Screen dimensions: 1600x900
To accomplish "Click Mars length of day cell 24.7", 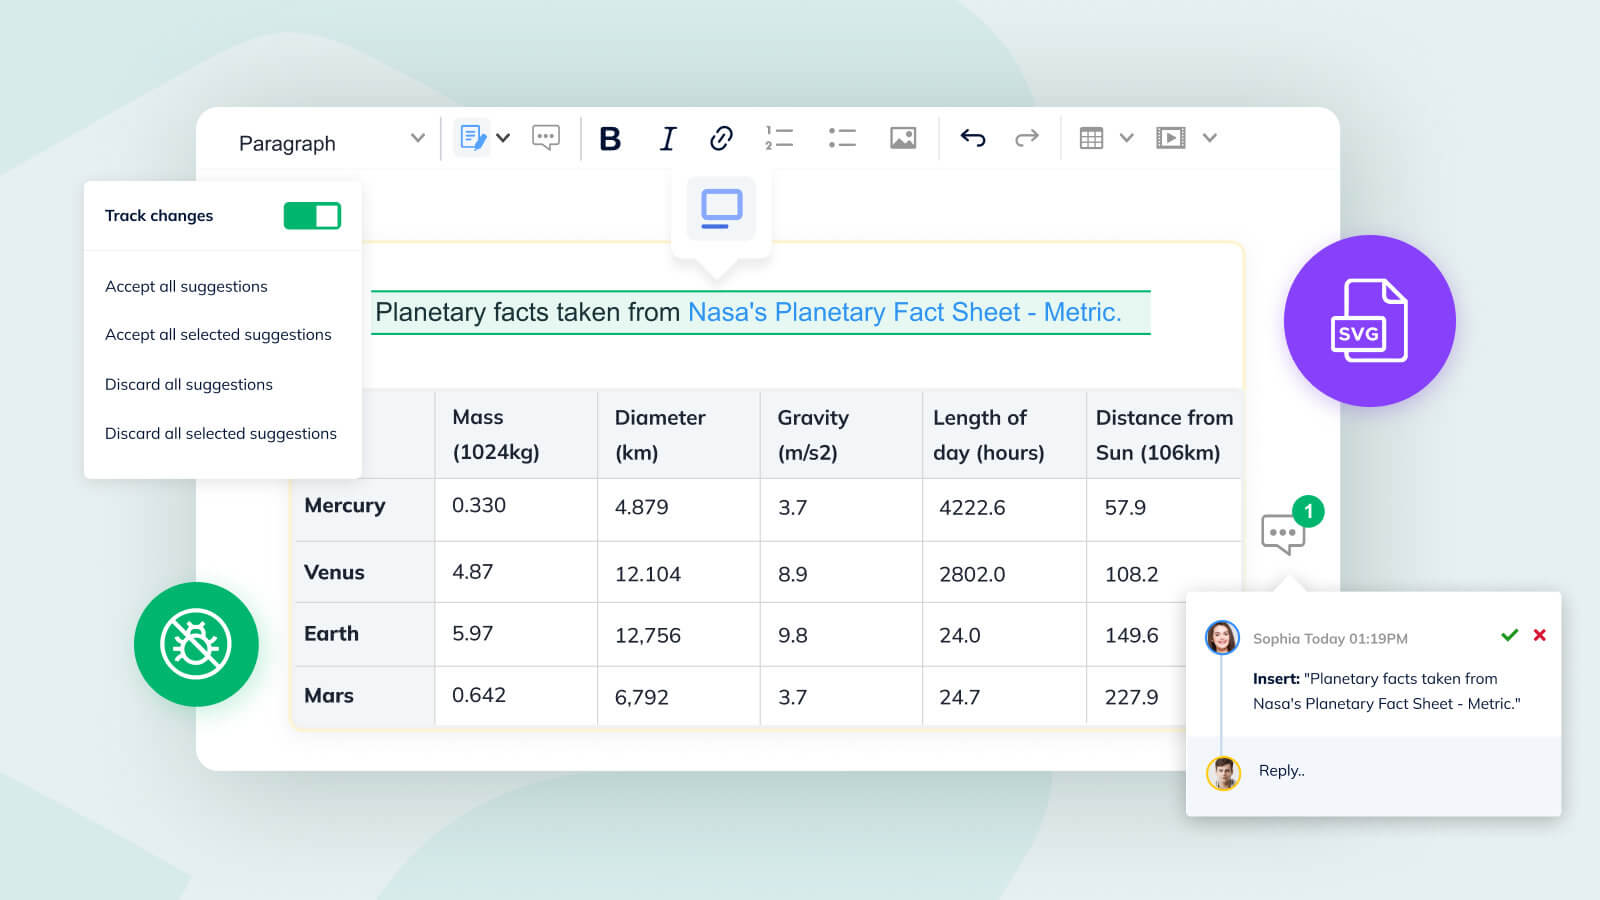I will pyautogui.click(x=1004, y=696).
